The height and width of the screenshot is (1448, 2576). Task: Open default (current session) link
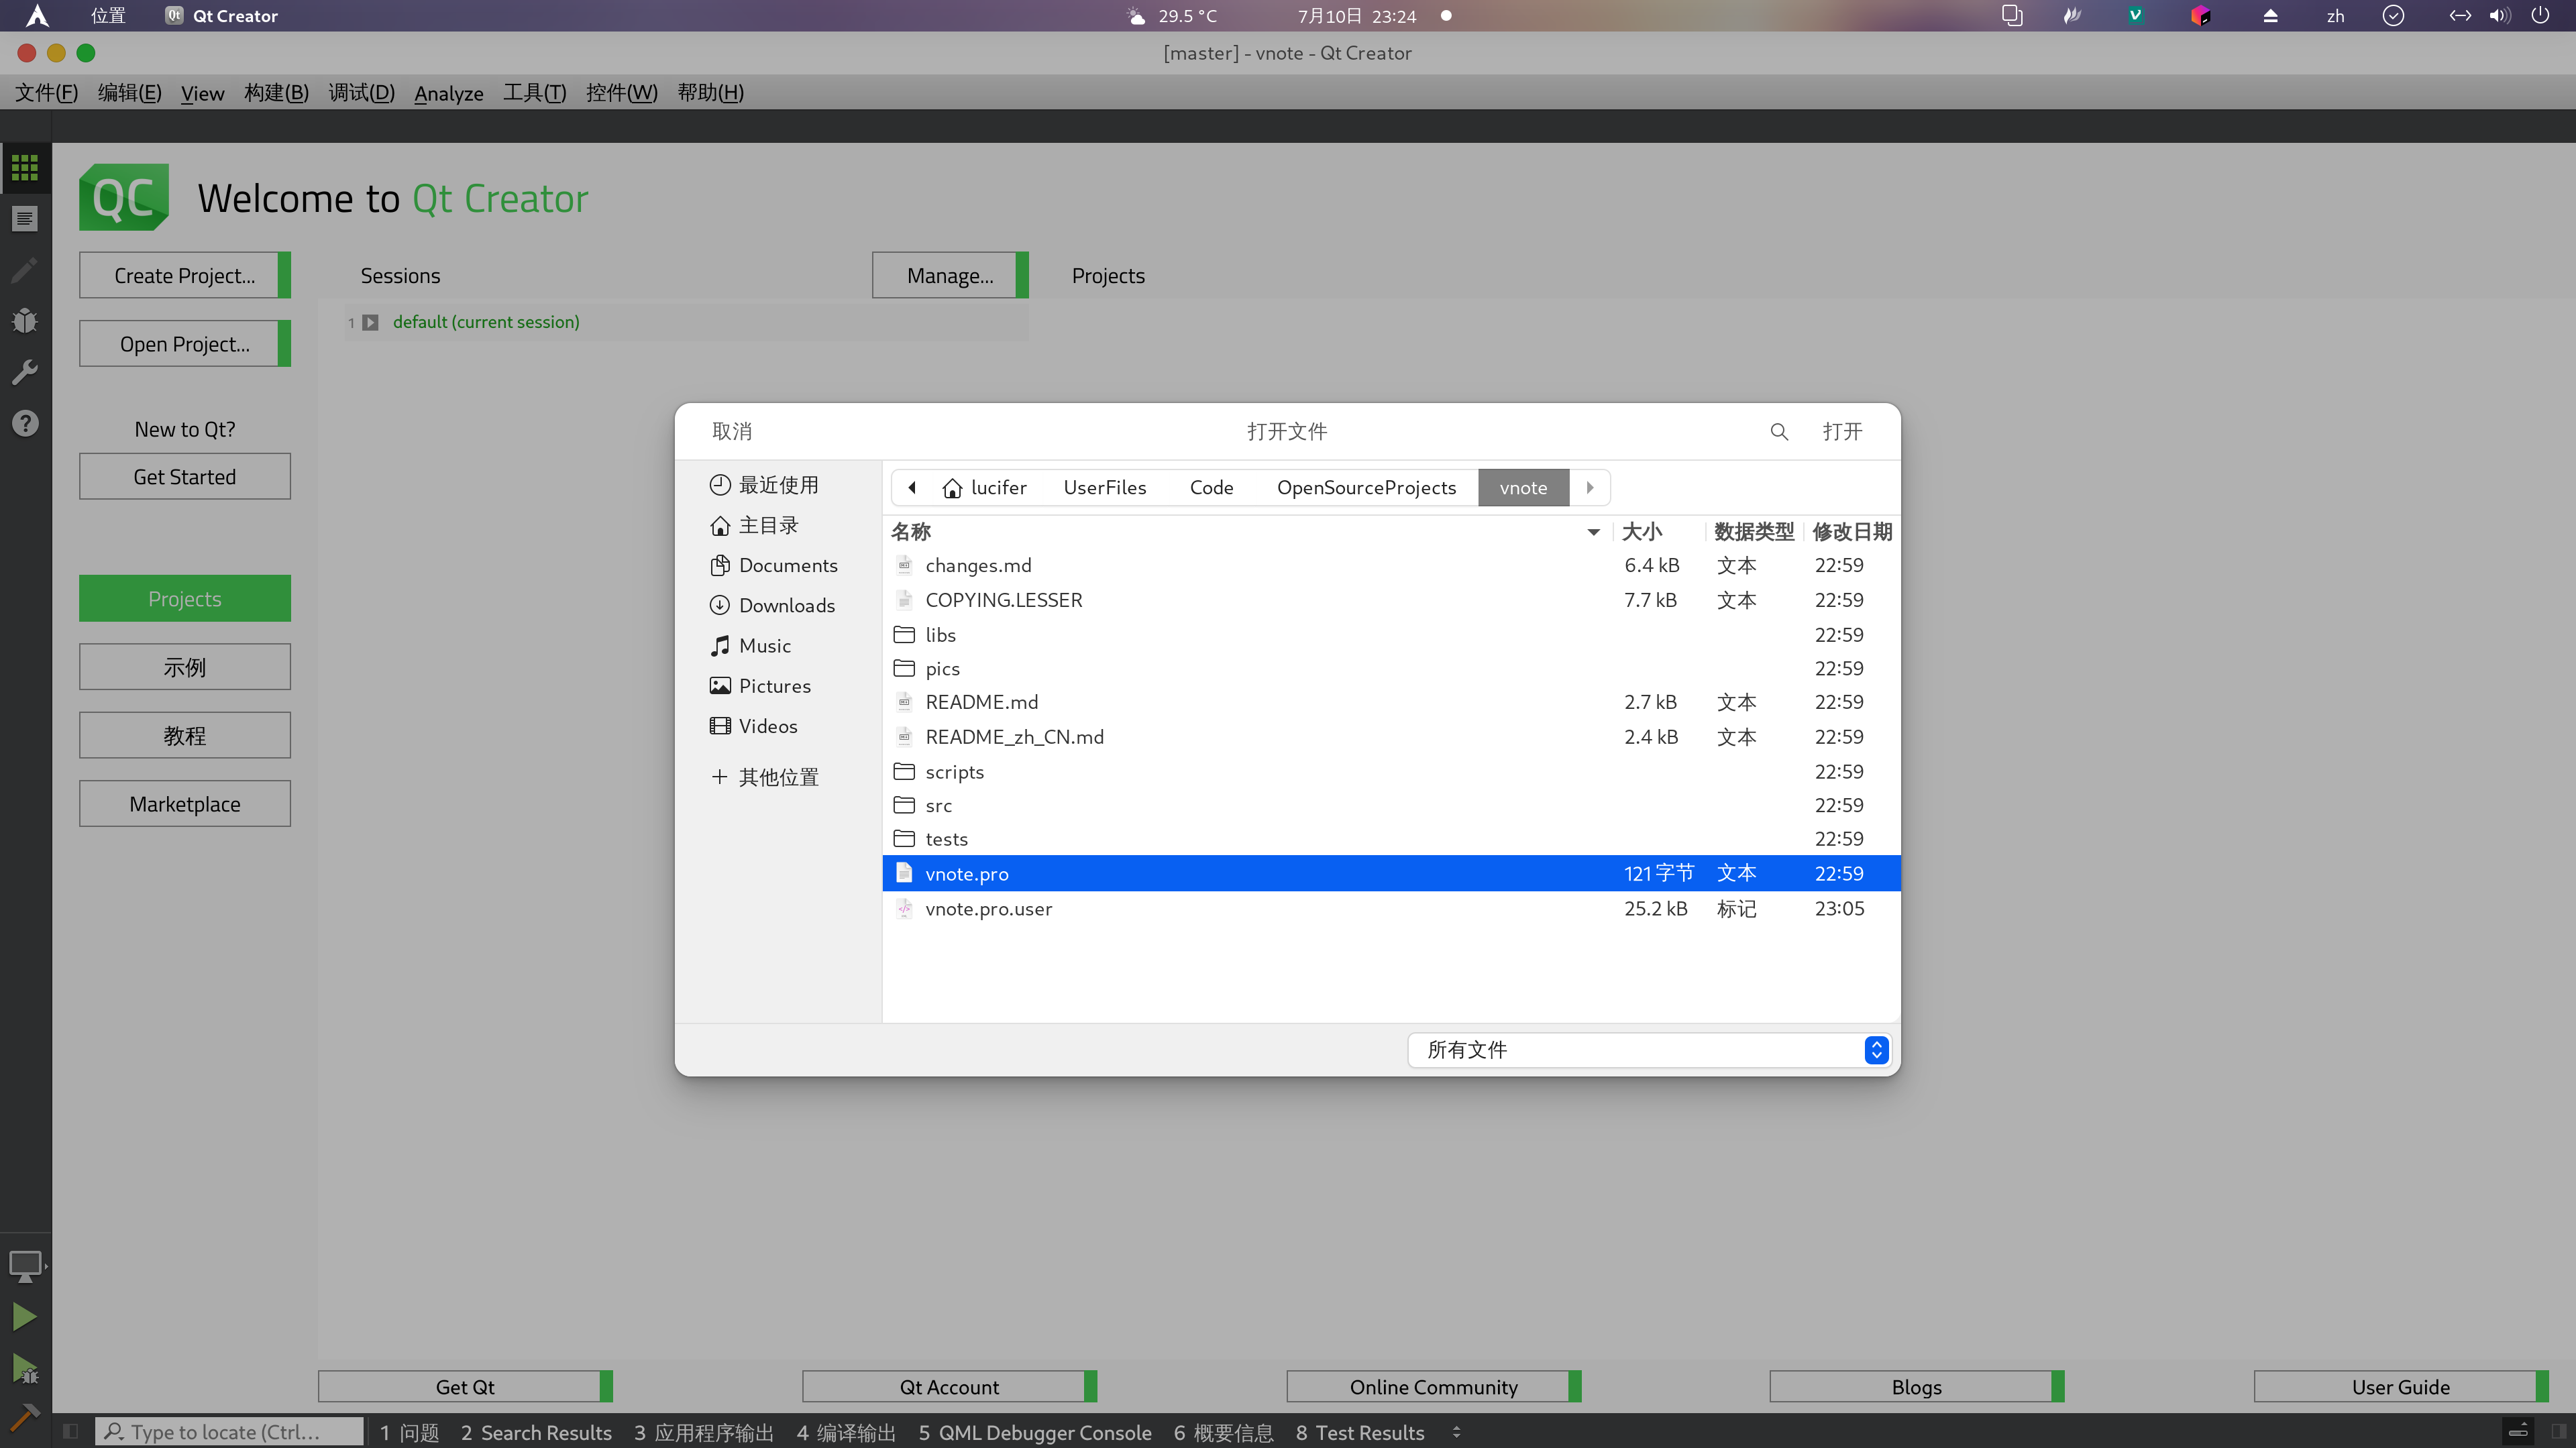pyautogui.click(x=486, y=321)
